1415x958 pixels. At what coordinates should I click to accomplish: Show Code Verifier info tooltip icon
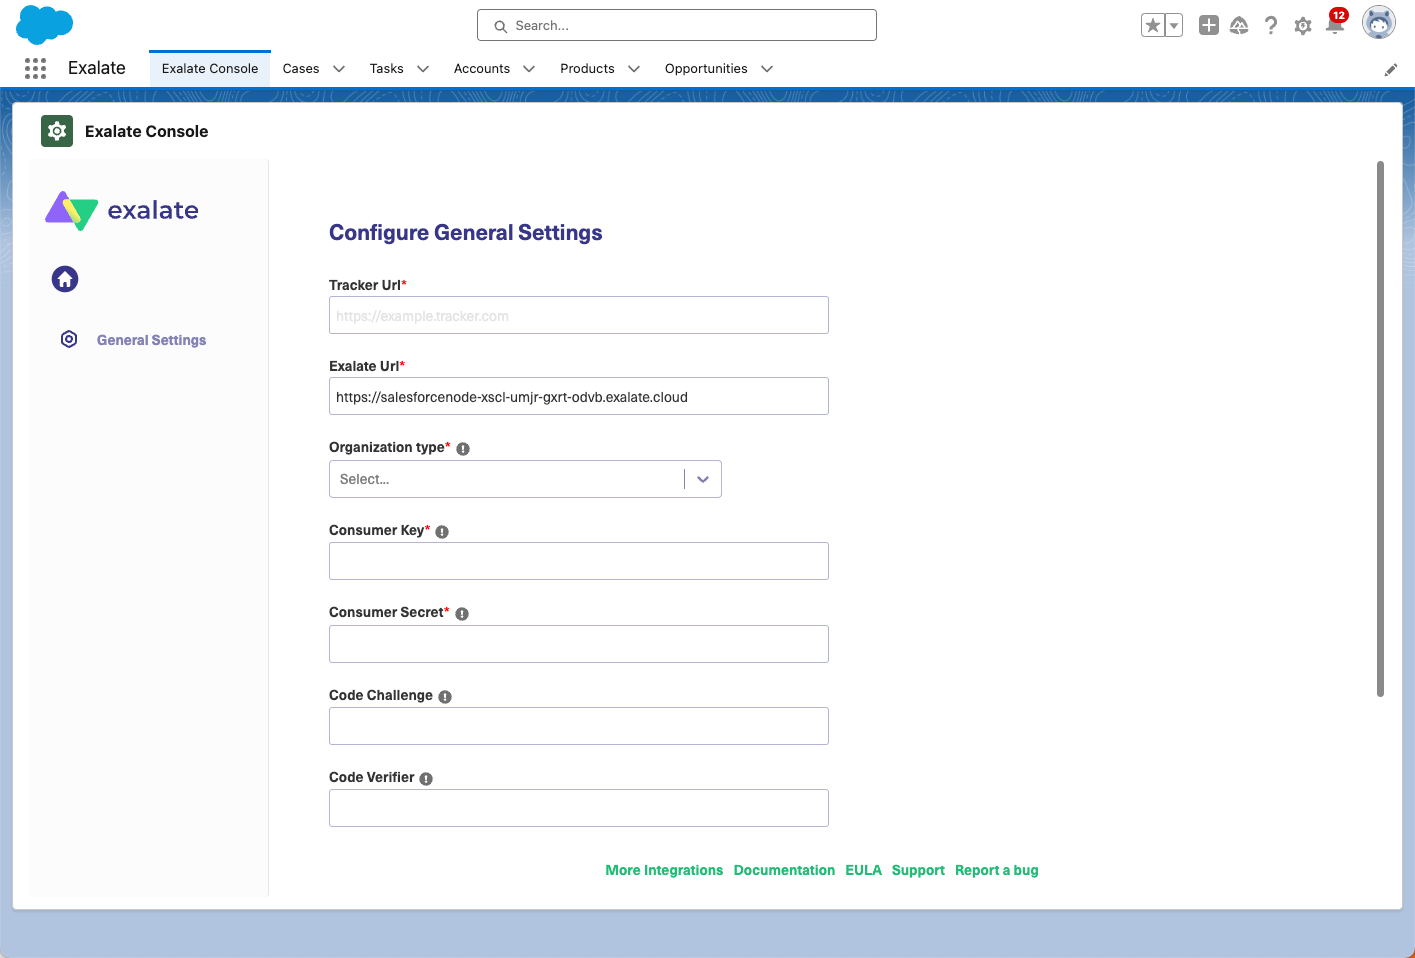[426, 779]
